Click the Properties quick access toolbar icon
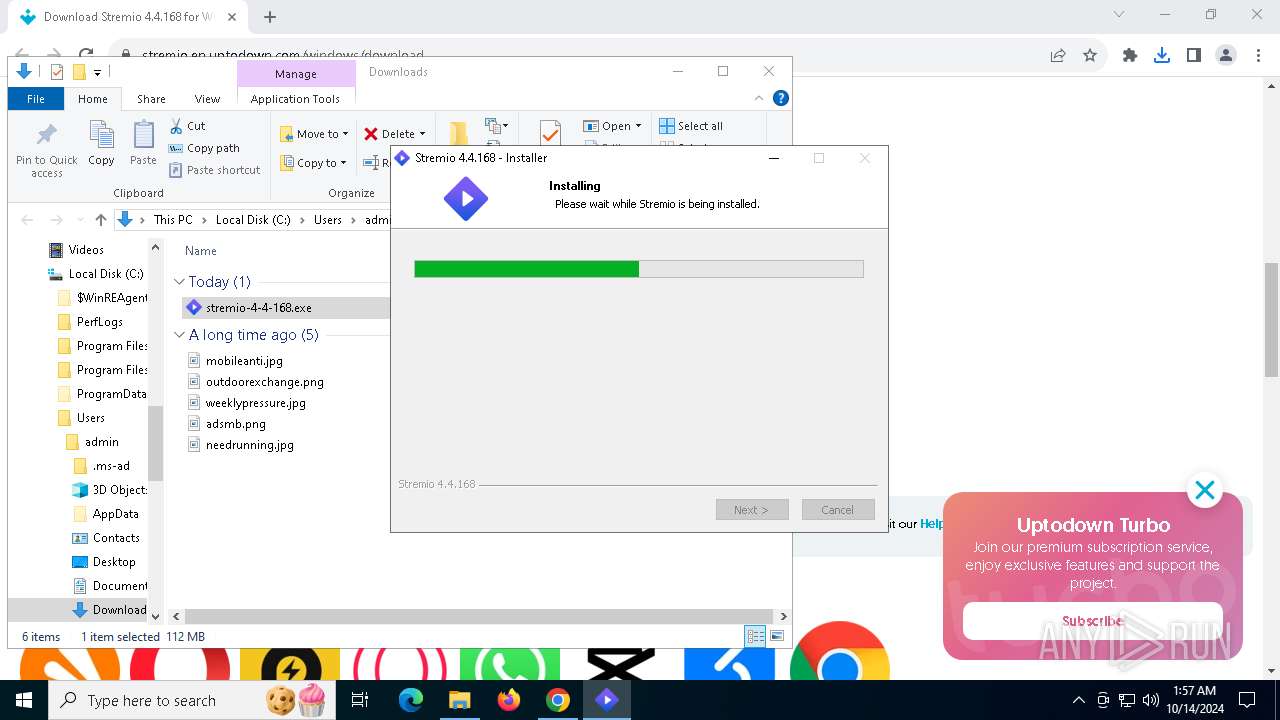This screenshot has height=720, width=1280. [56, 72]
